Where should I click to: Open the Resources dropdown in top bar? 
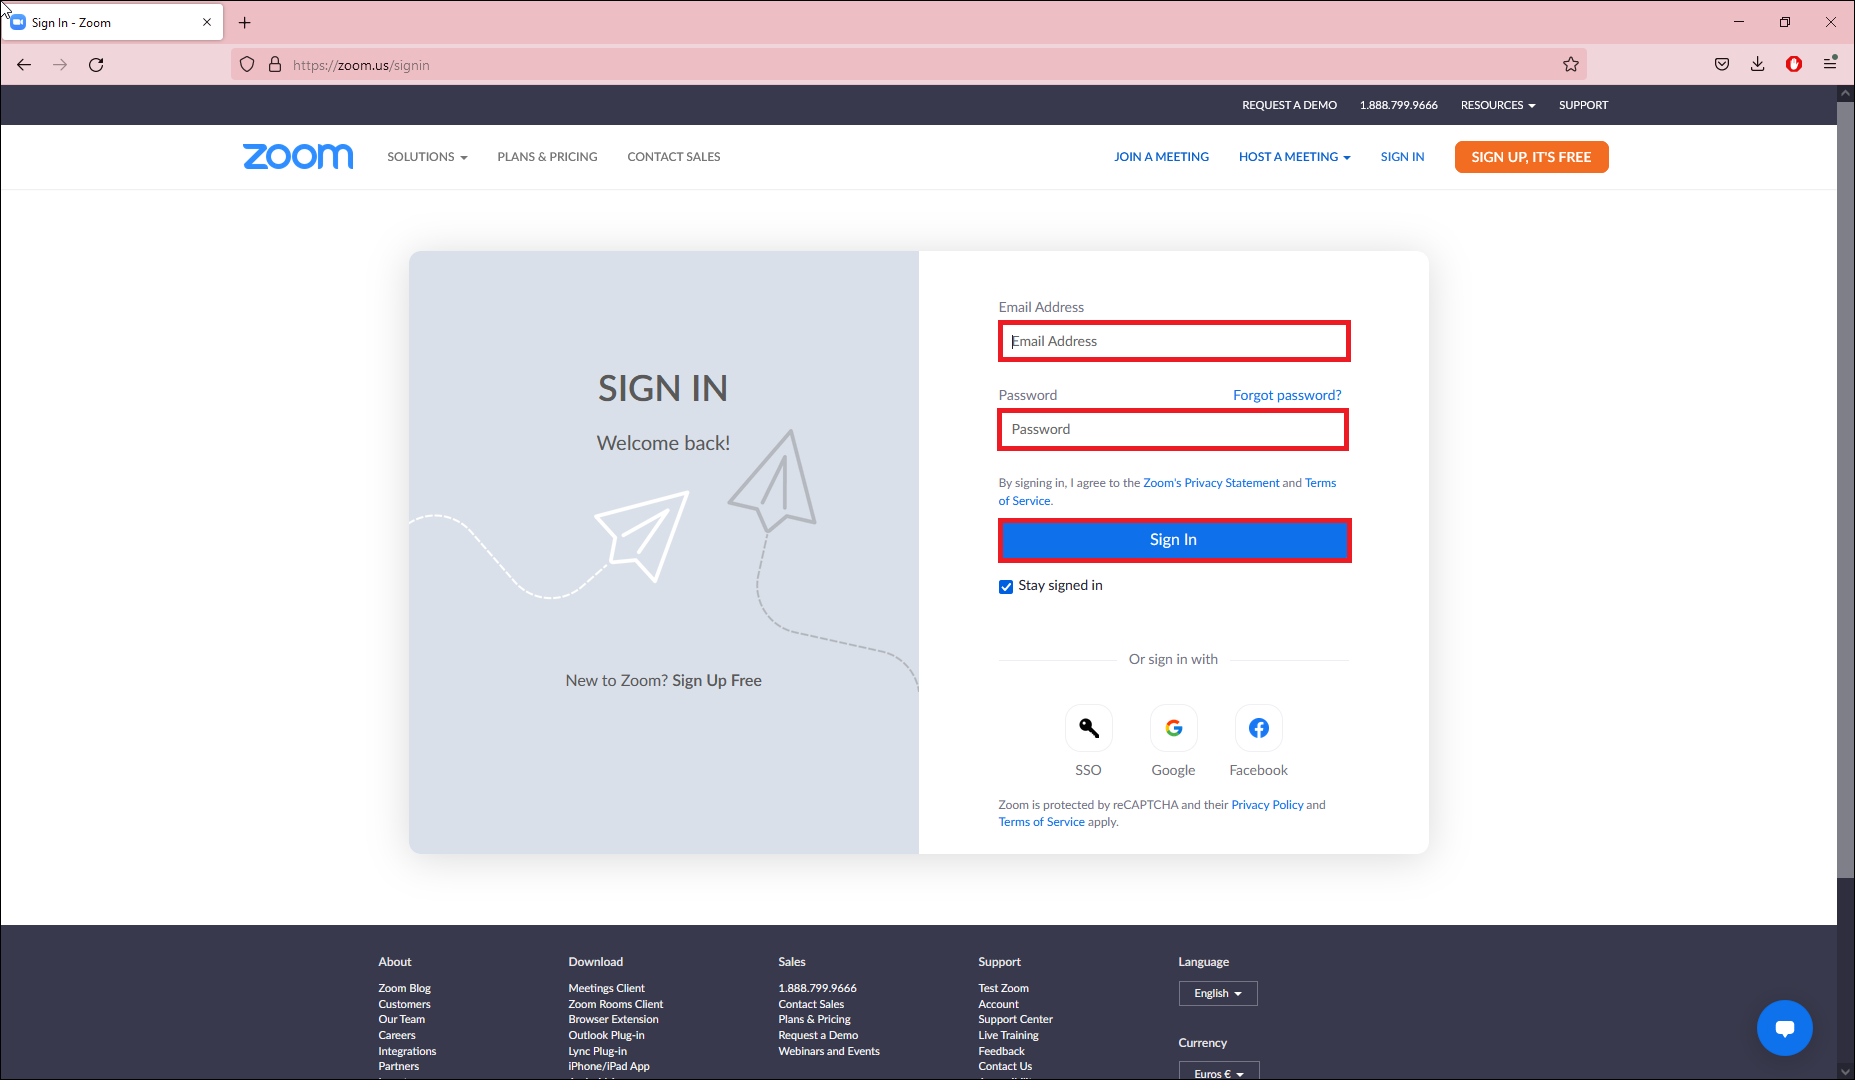1497,105
